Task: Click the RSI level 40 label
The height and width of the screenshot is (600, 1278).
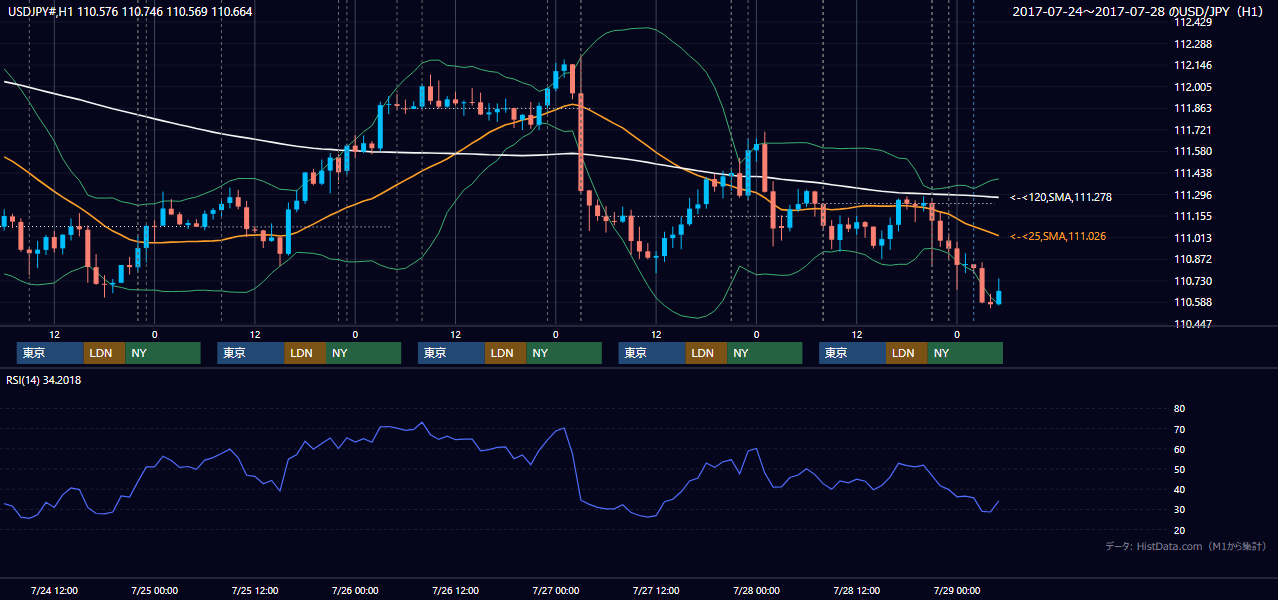Action: 1179,489
